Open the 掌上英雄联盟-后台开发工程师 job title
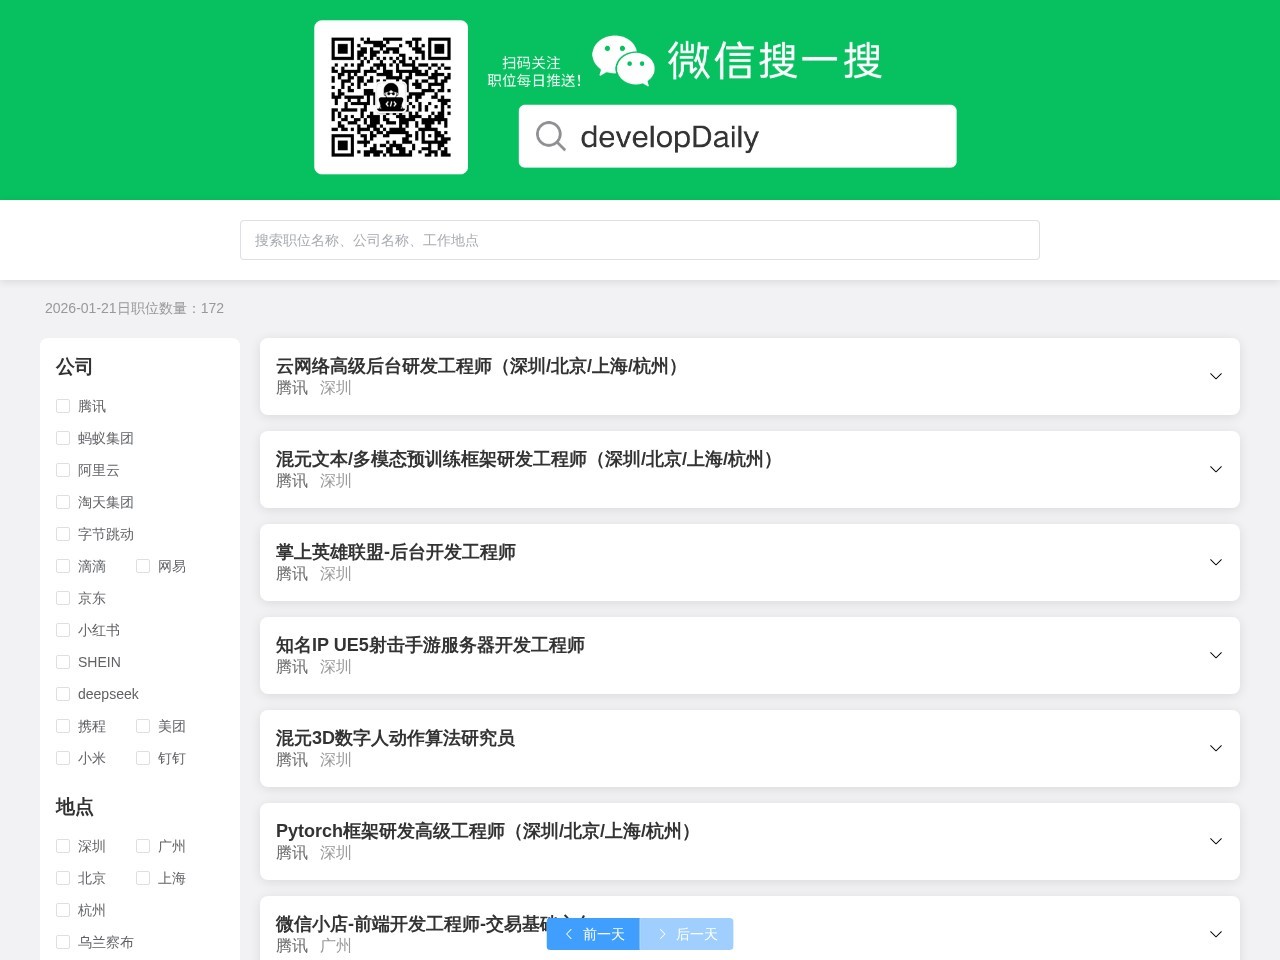The width and height of the screenshot is (1280, 960). click(x=396, y=552)
